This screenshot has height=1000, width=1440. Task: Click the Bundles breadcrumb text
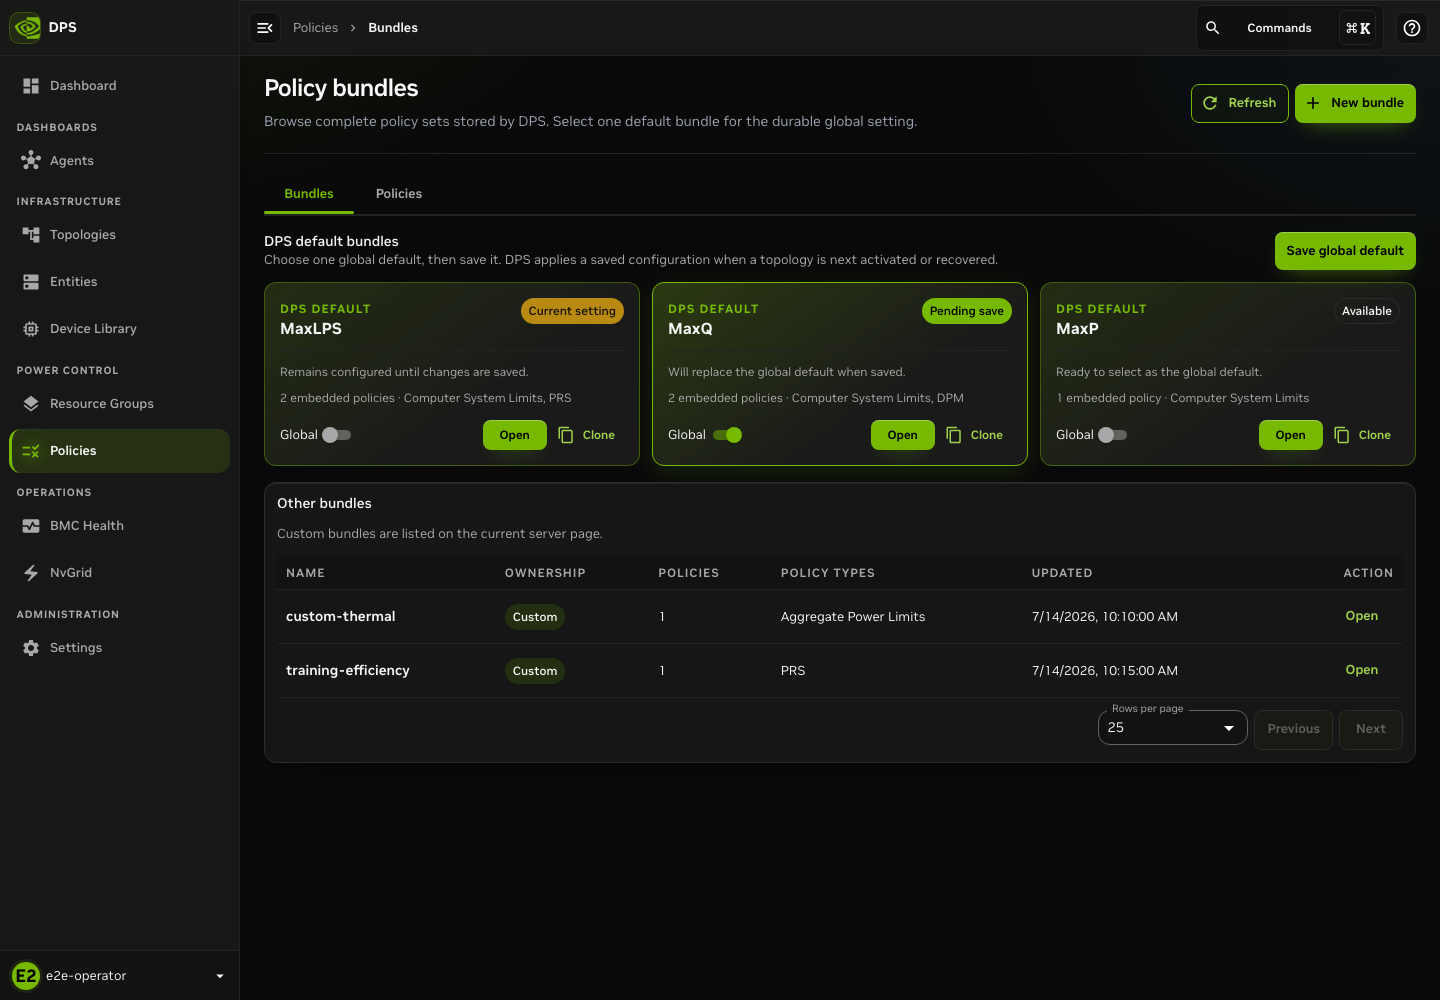393,28
